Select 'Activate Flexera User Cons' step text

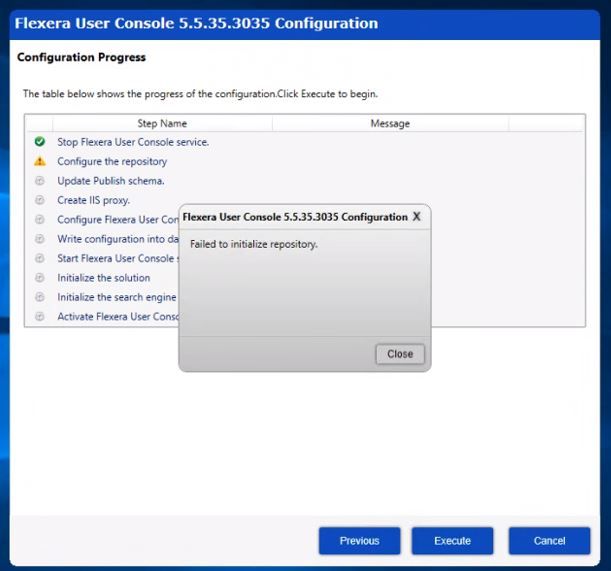click(118, 316)
